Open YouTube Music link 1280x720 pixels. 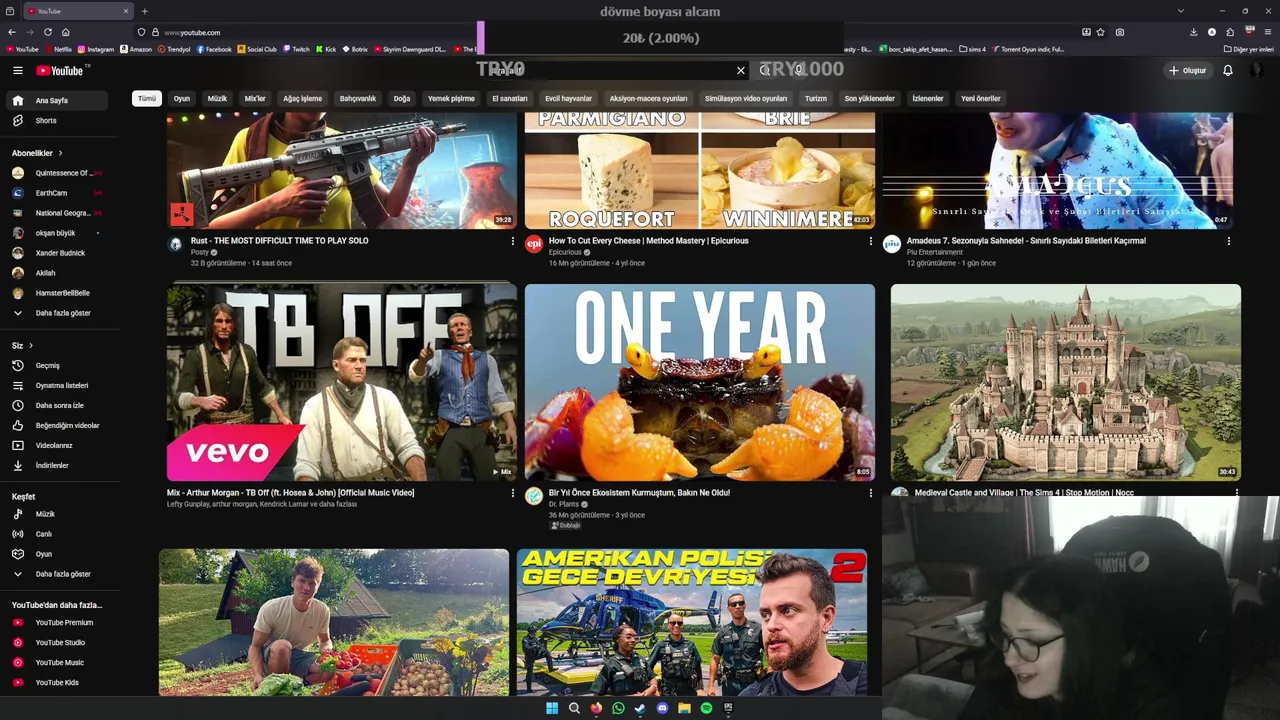tap(60, 662)
